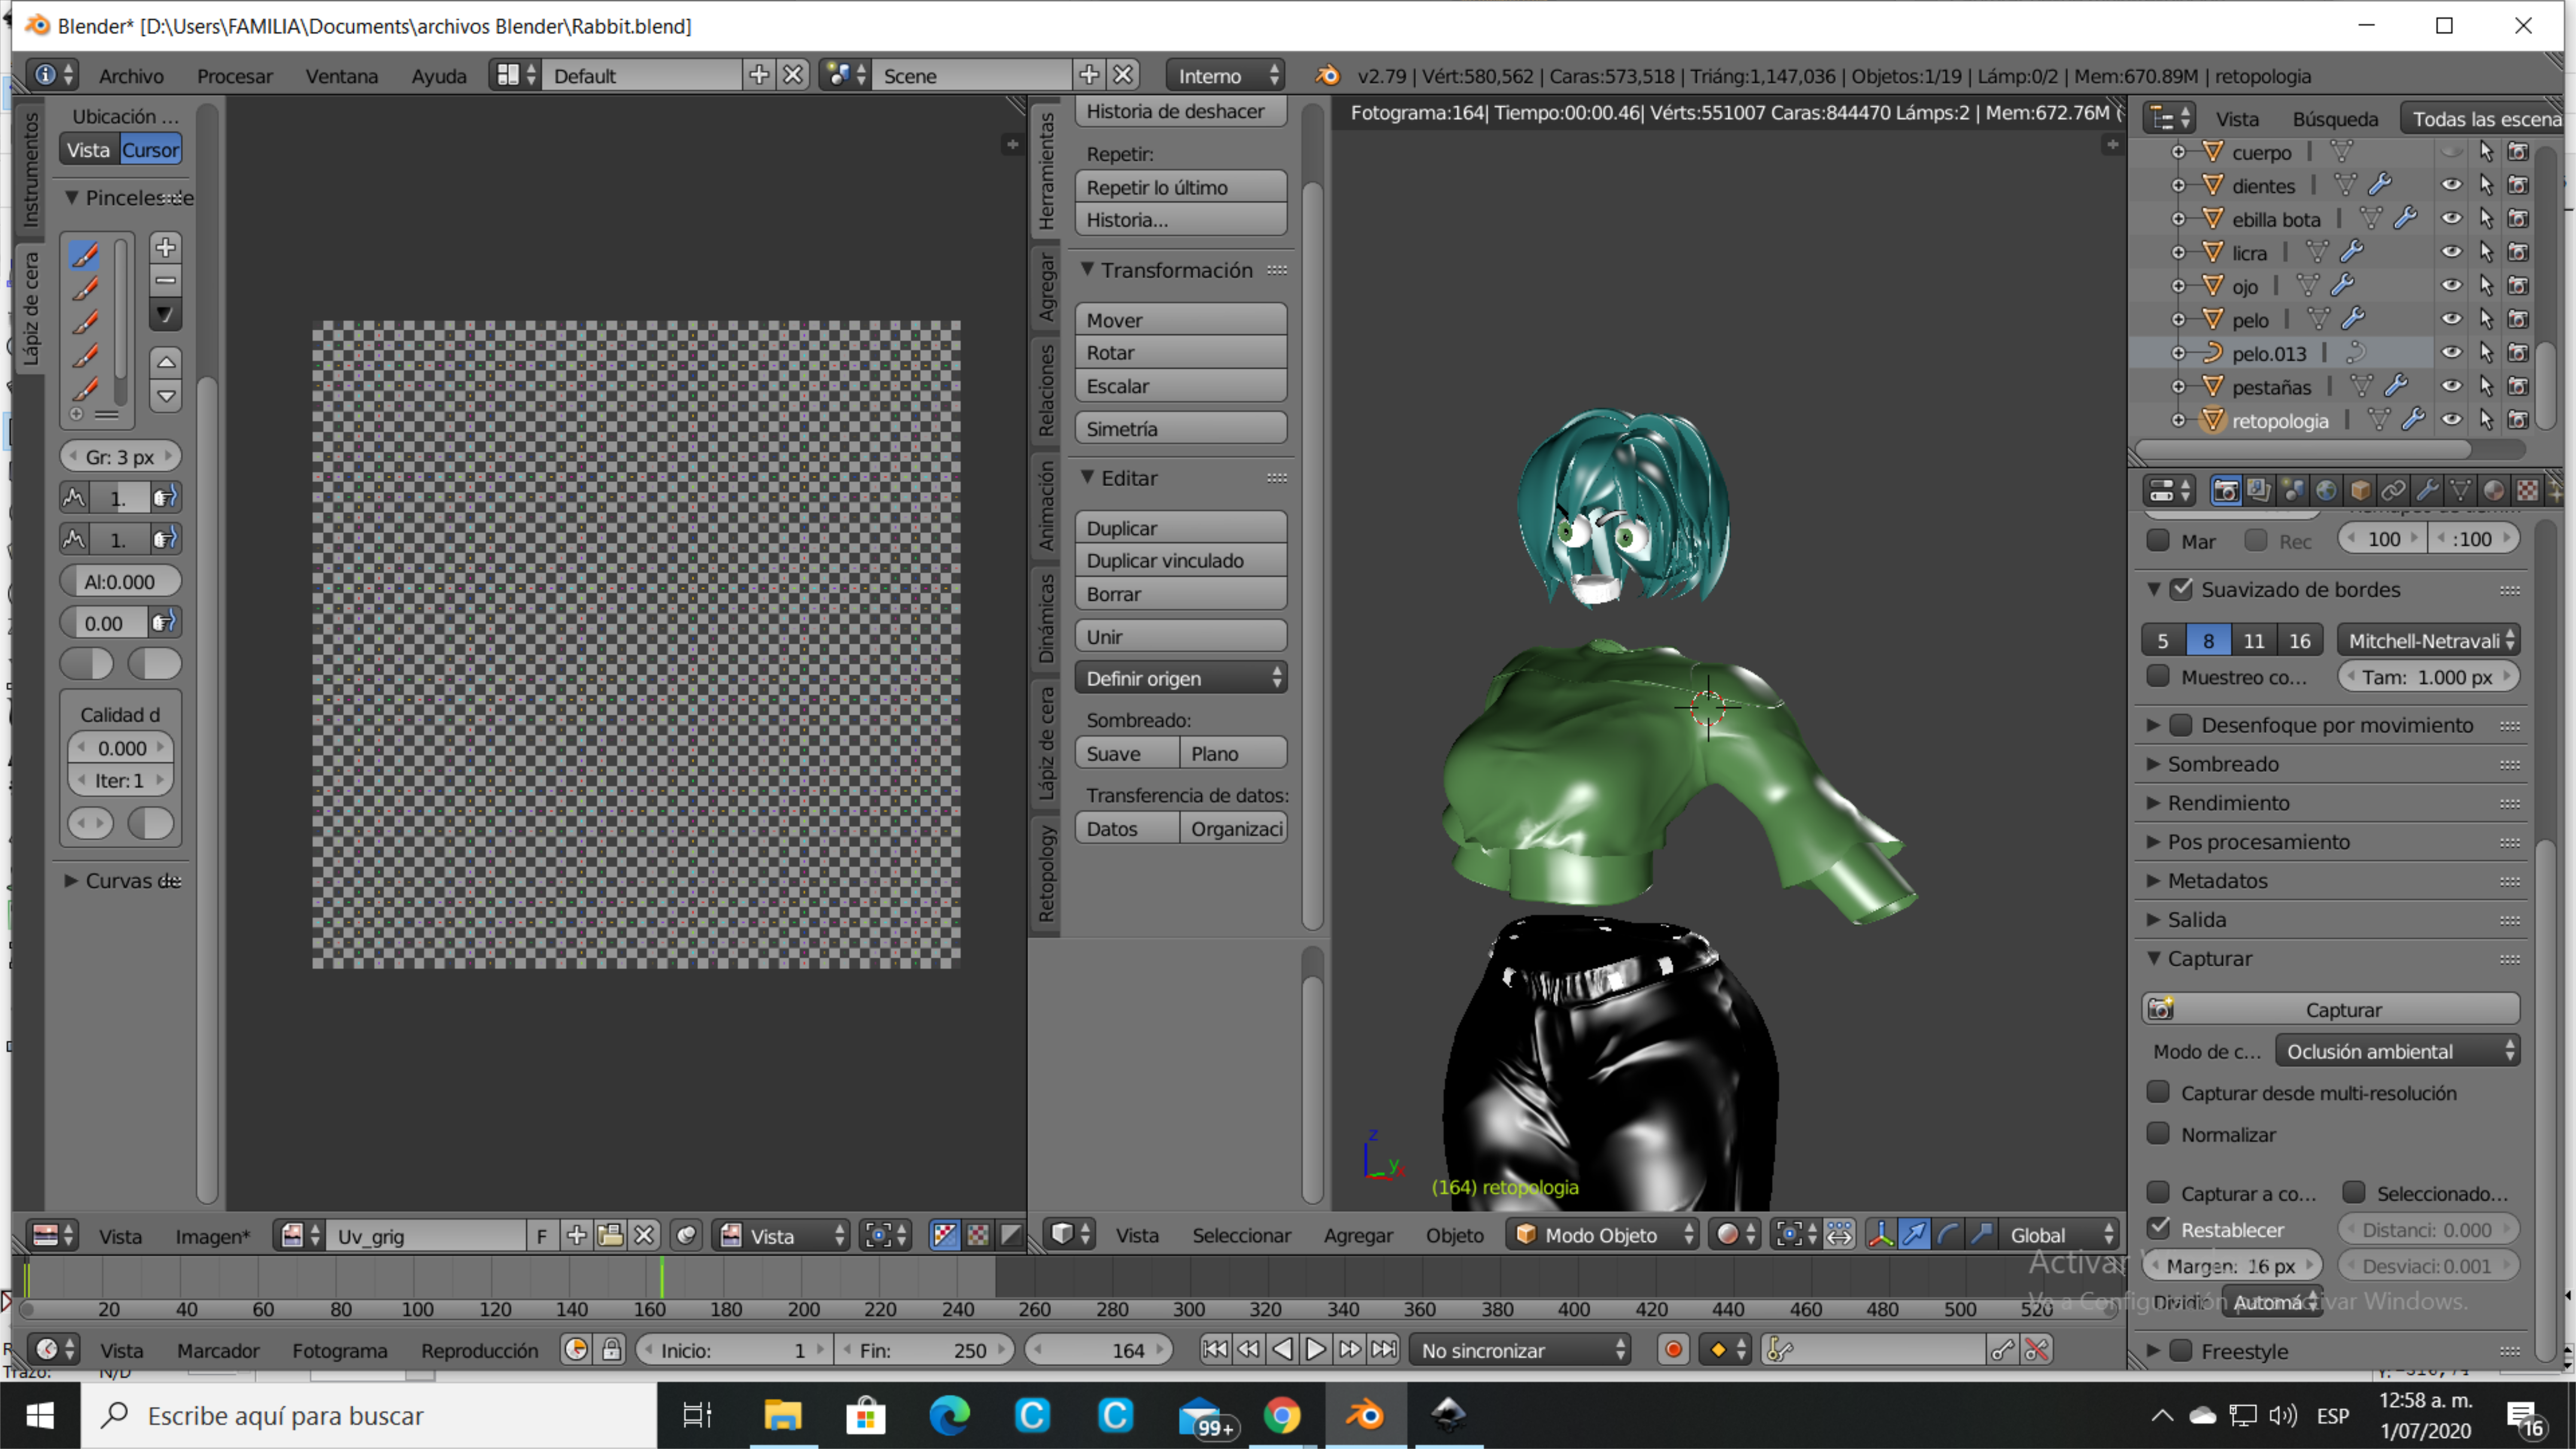
Task: Open the Procesar menu
Action: coord(234,76)
